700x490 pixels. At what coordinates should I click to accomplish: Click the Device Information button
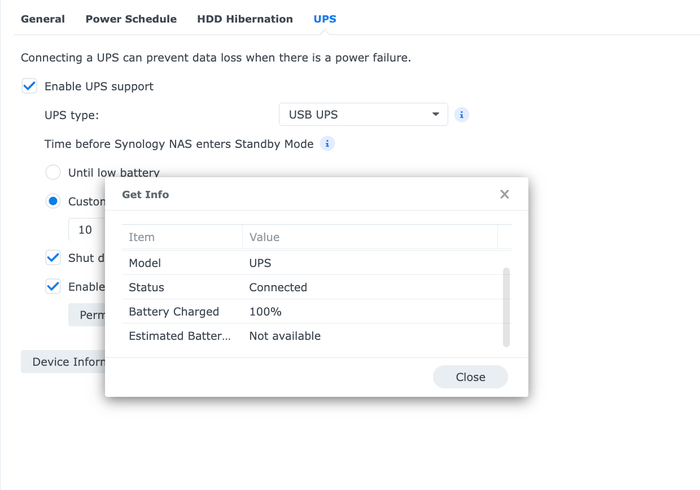[63, 362]
